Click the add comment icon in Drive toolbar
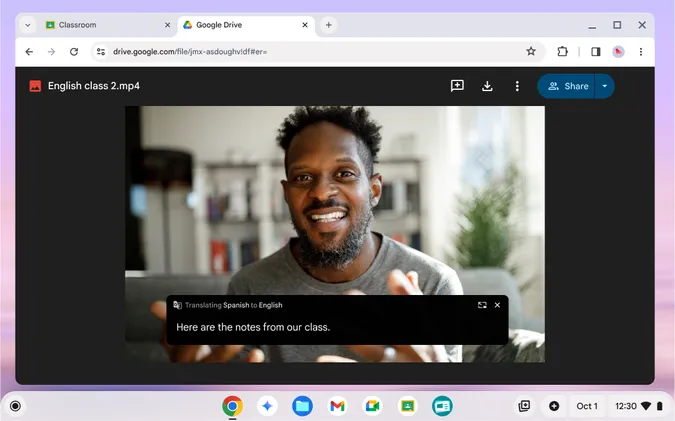Viewport: 675px width, 421px height. coord(457,86)
